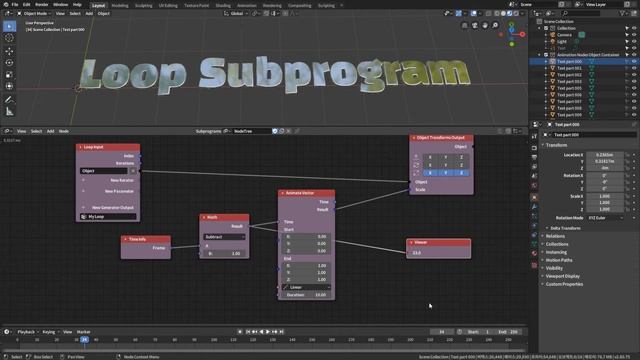640x360 pixels.
Task: Click the timeline editor type icon
Action: point(7,332)
